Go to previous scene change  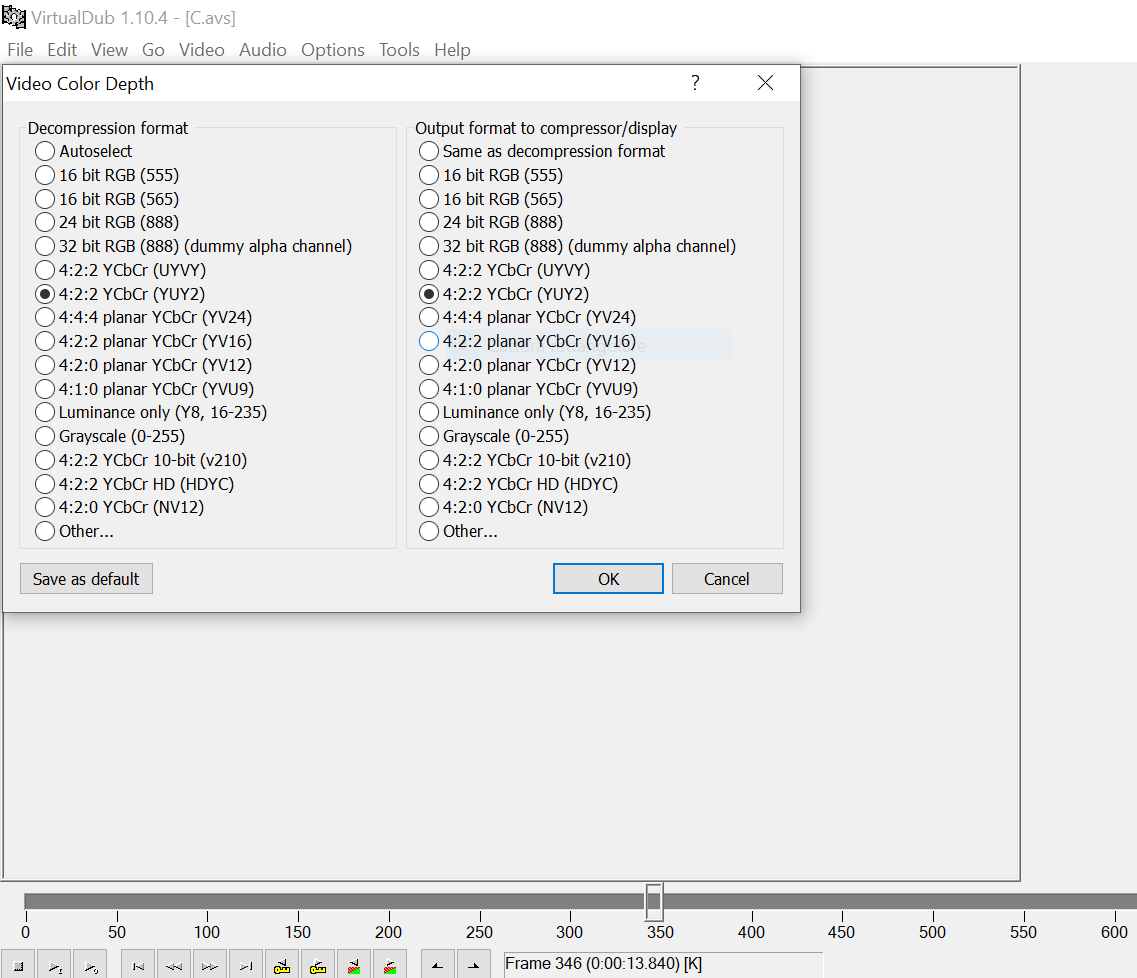point(354,966)
